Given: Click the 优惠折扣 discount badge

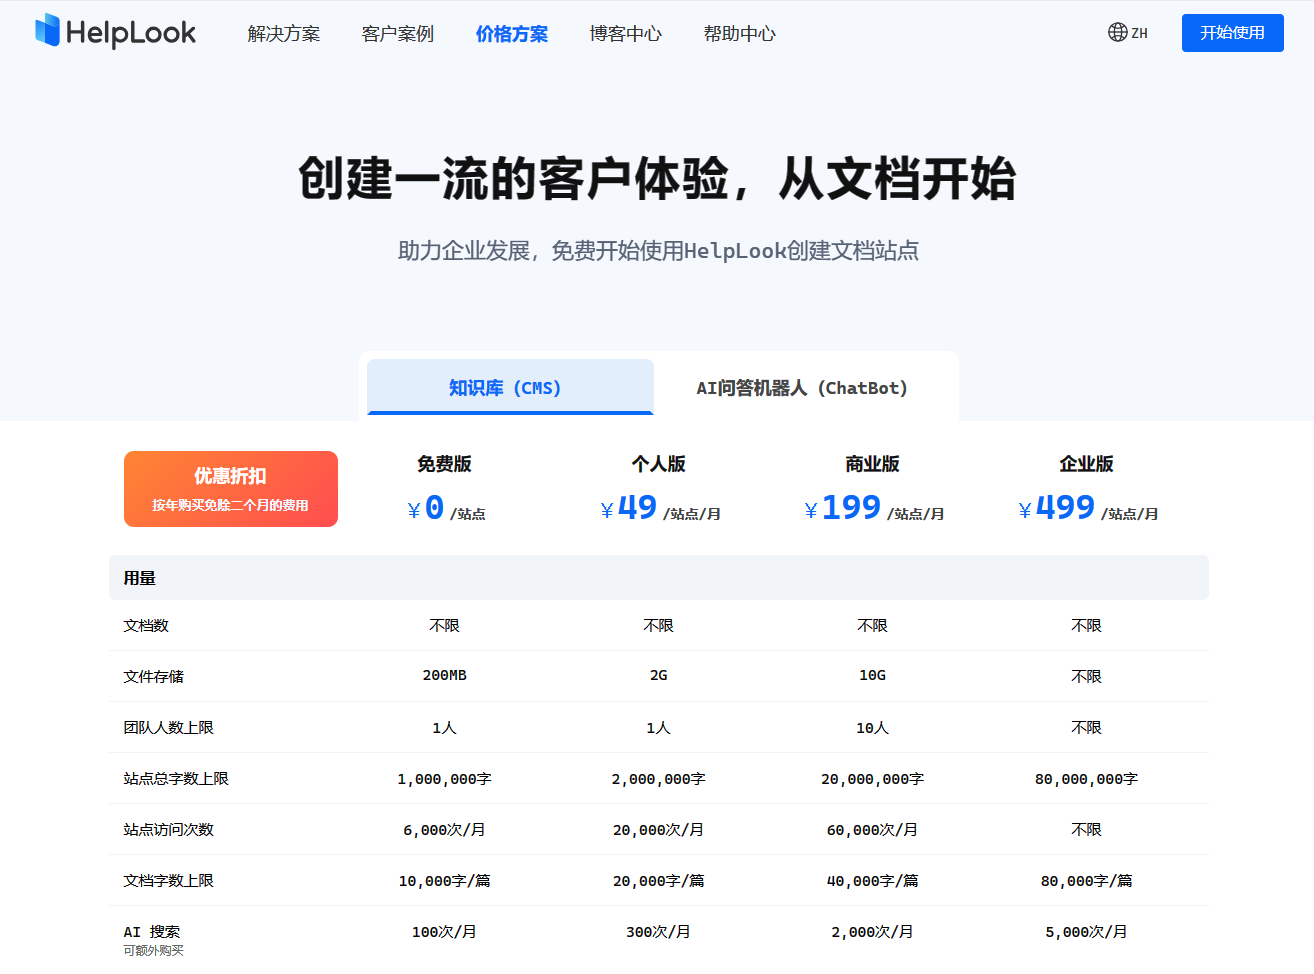Looking at the screenshot, I should tap(230, 488).
